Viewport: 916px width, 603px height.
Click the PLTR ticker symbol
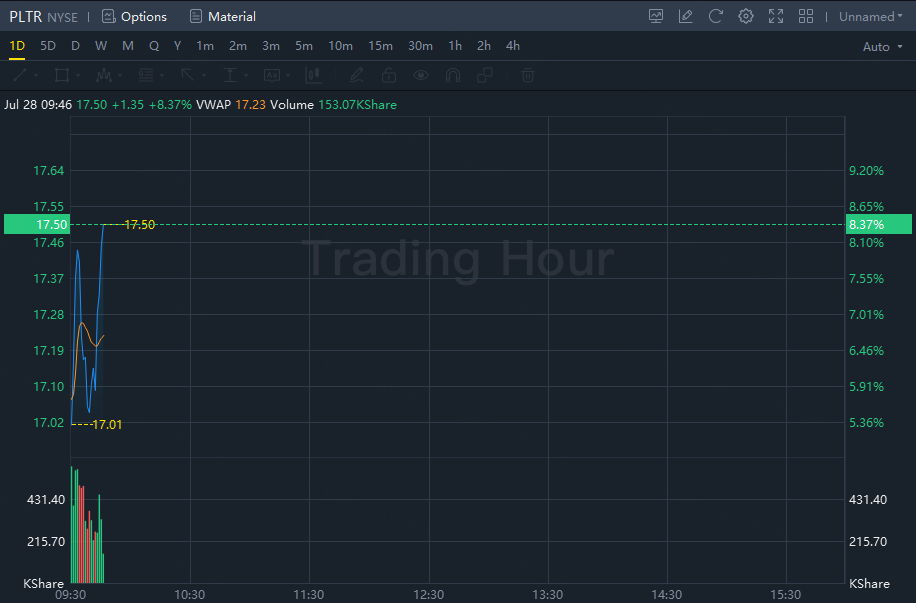pyautogui.click(x=26, y=16)
